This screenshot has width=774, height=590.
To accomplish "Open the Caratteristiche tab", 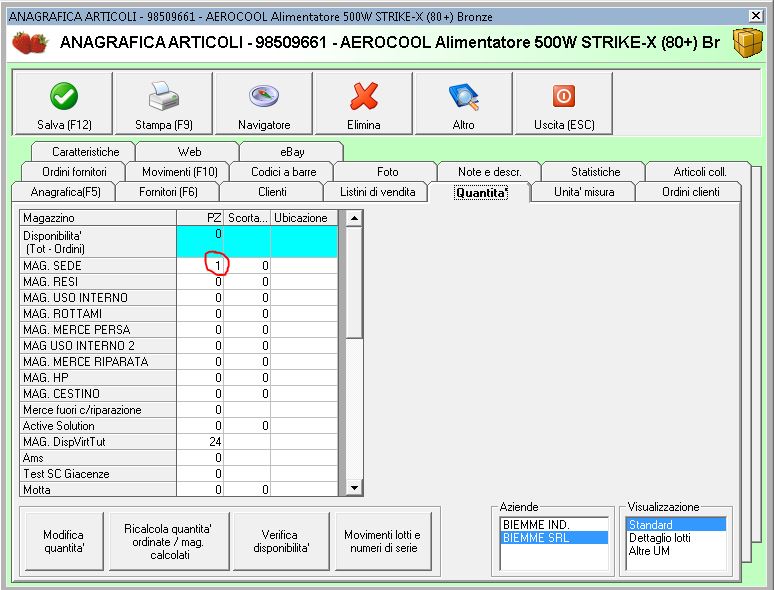I will (85, 152).
